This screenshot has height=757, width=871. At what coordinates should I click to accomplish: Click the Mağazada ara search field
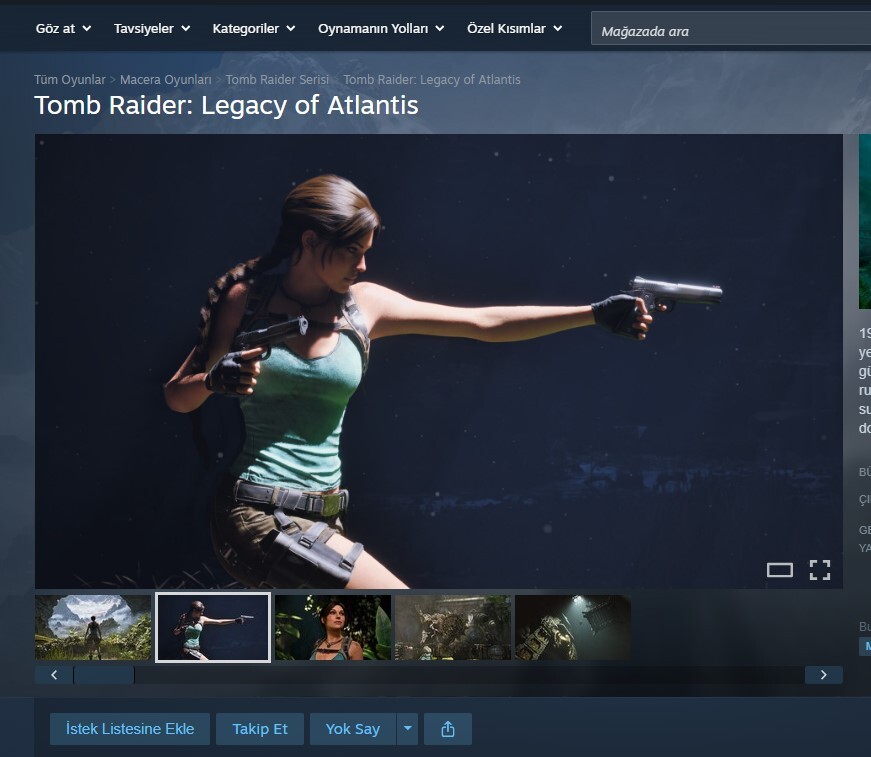(x=730, y=31)
